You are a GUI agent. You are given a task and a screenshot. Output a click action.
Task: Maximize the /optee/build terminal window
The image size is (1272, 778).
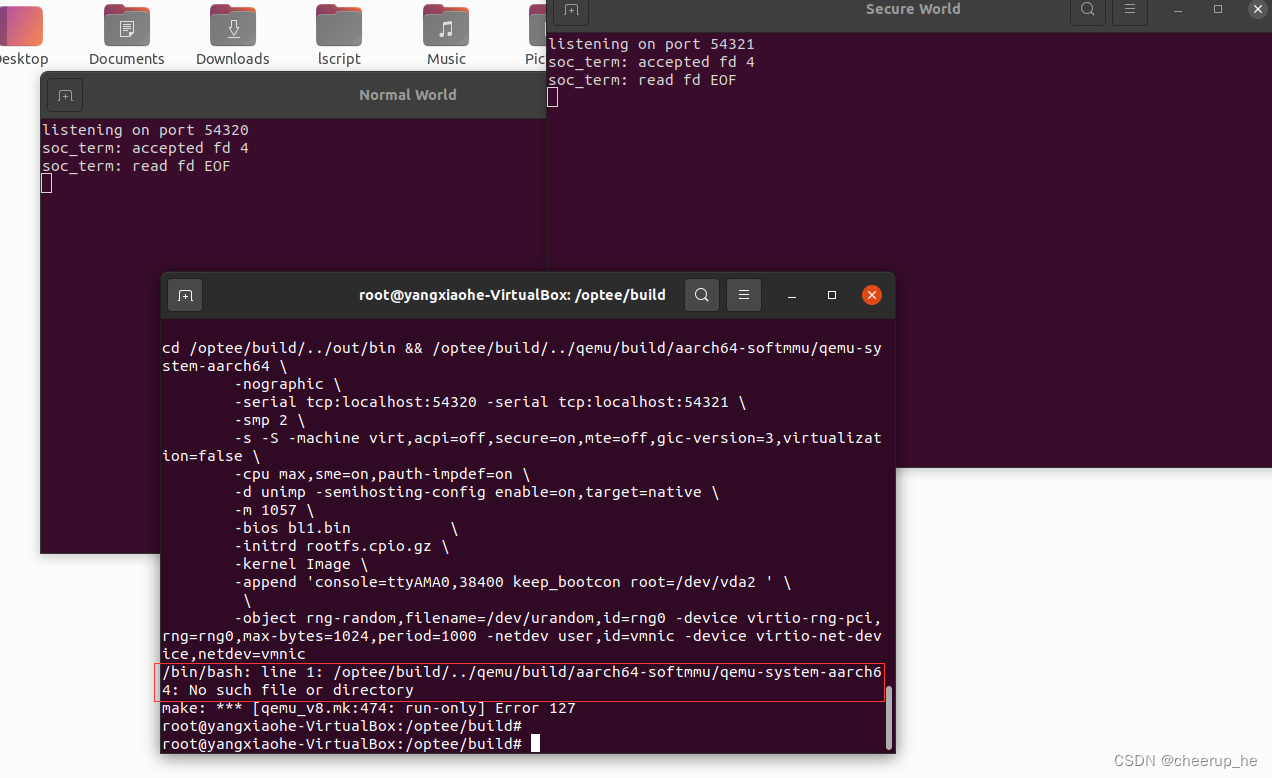pos(831,296)
